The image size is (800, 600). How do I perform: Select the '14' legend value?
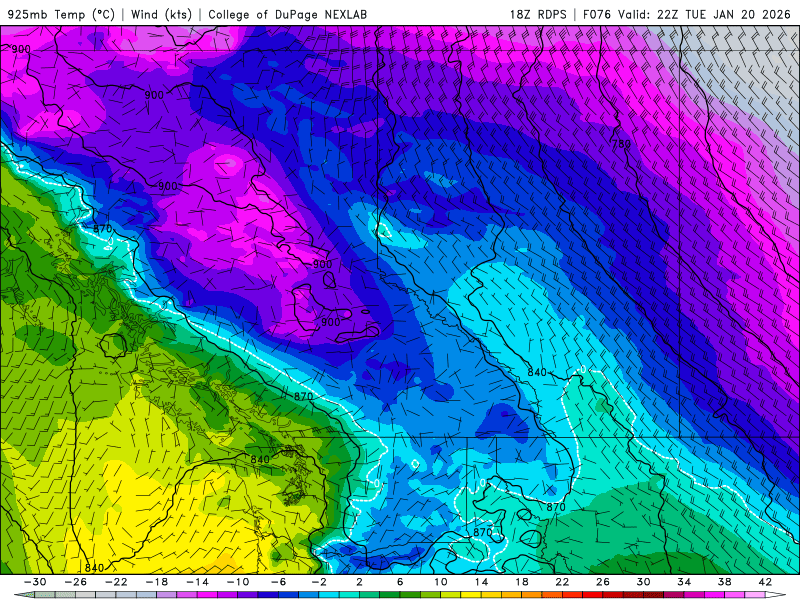pyautogui.click(x=482, y=582)
